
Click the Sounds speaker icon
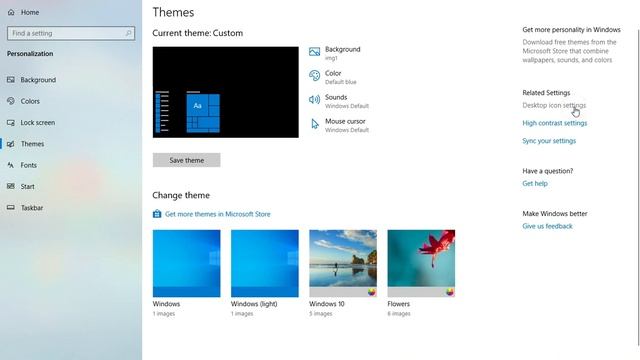click(314, 100)
